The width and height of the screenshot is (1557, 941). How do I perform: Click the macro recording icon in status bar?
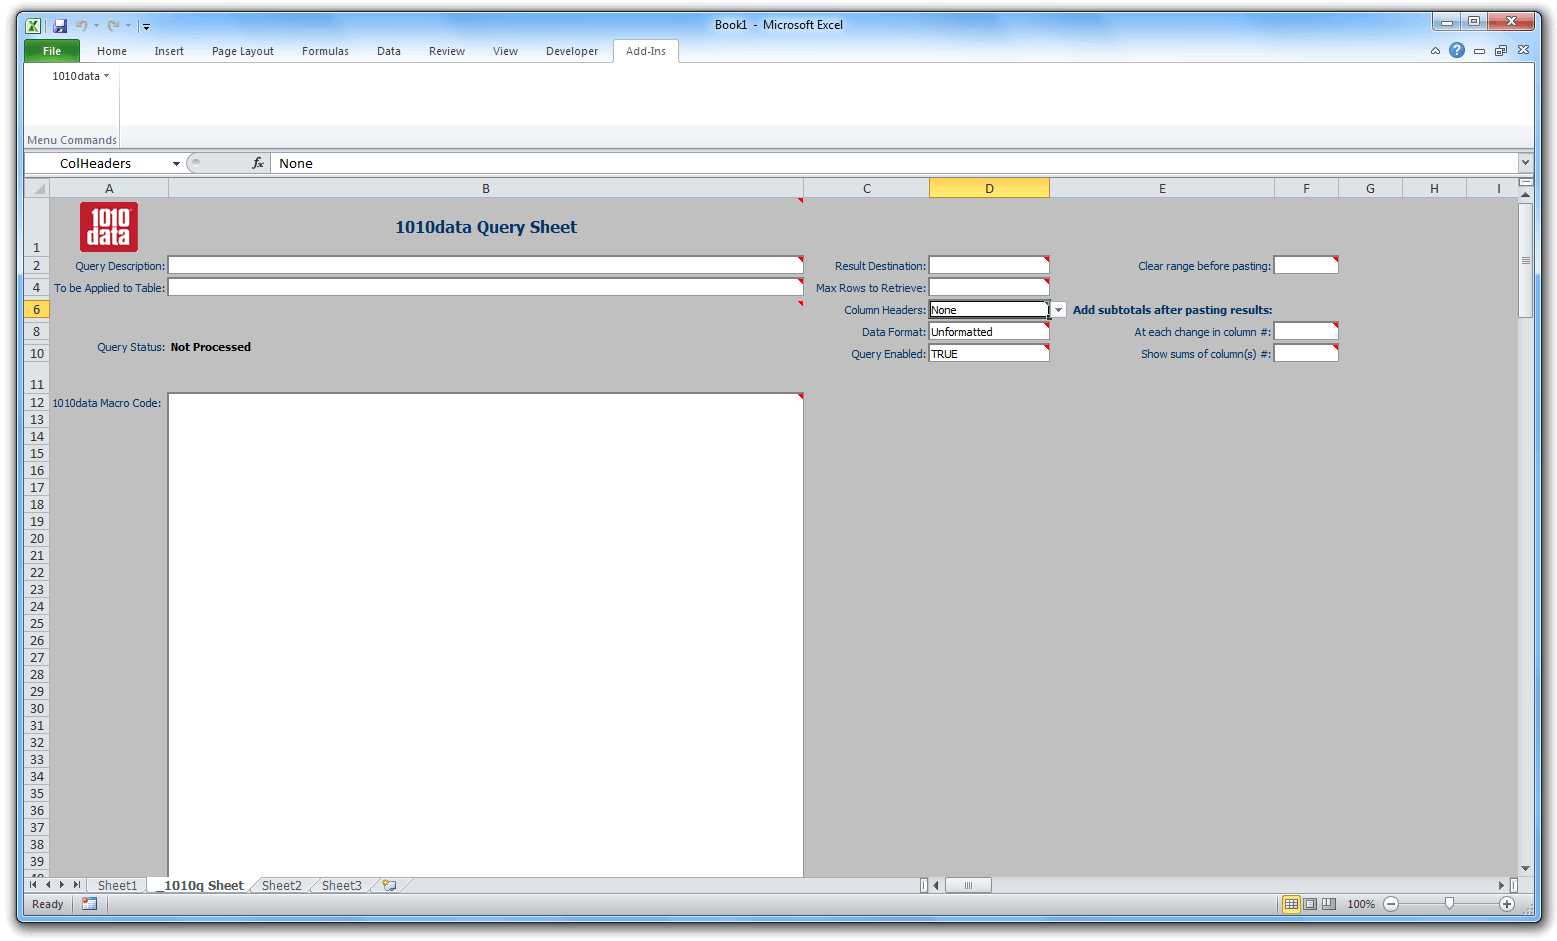click(x=90, y=904)
